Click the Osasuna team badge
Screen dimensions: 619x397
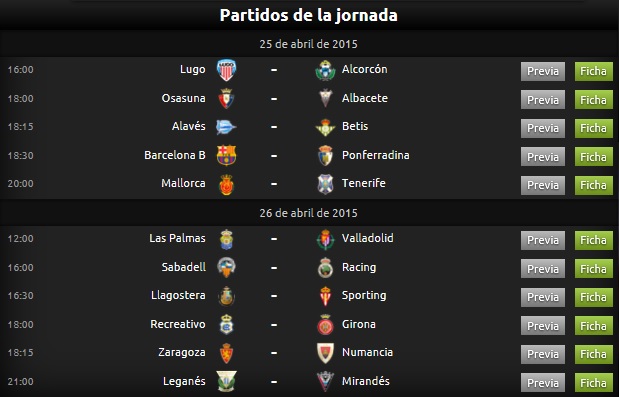227,99
